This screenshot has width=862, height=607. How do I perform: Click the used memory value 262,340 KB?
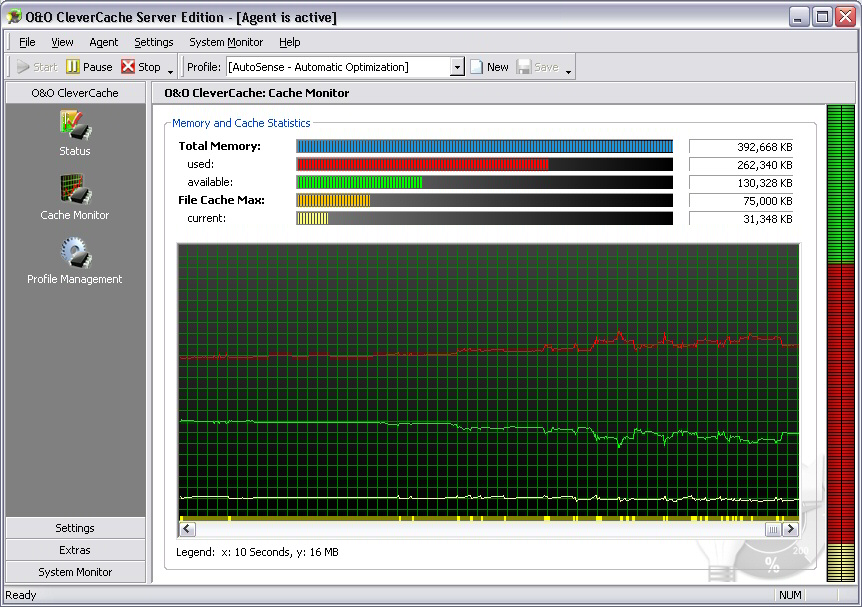point(741,165)
